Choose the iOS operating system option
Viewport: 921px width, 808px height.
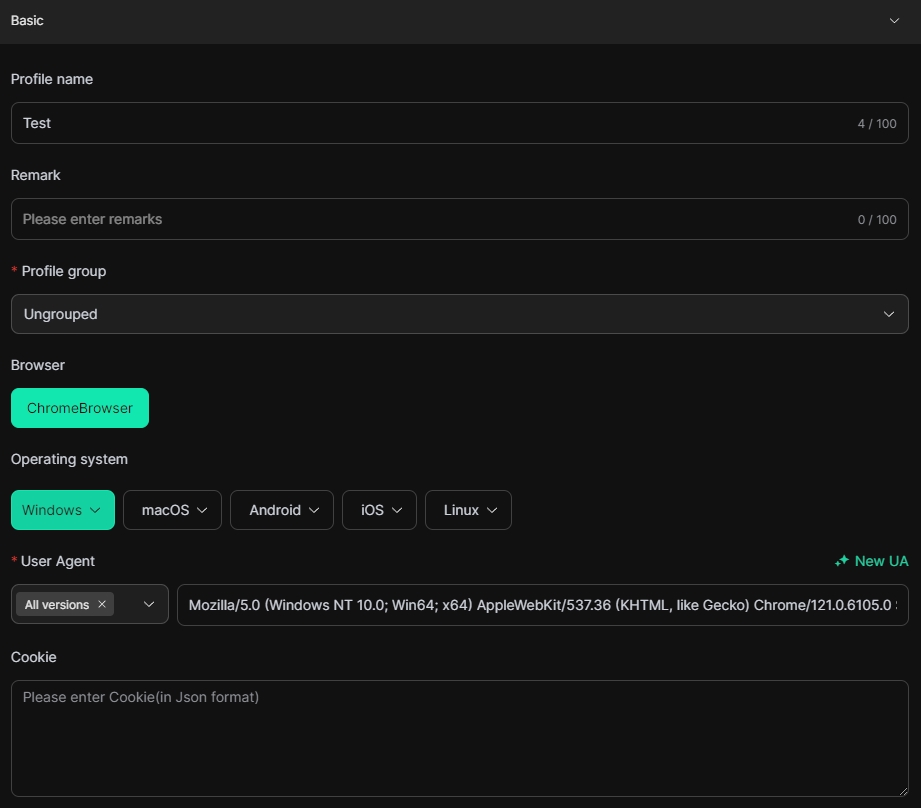click(x=379, y=510)
